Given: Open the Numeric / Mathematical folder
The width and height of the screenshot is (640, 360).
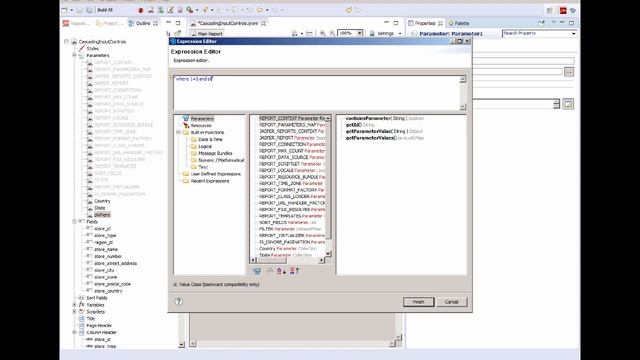Looking at the screenshot, I should (221, 160).
